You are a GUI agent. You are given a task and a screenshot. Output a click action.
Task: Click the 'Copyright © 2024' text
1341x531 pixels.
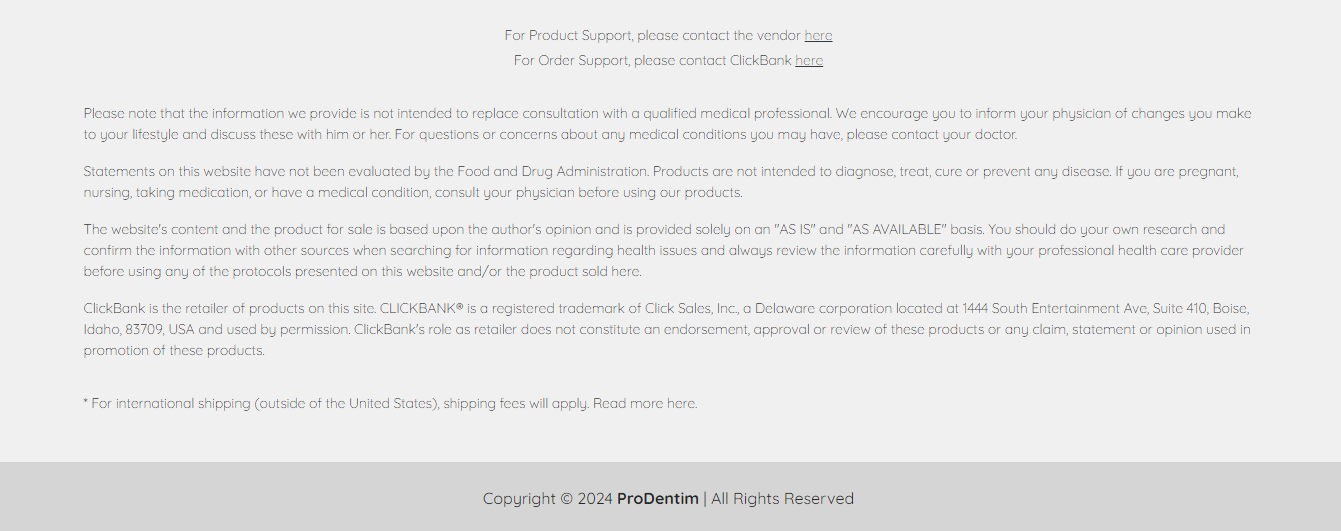[x=548, y=498]
